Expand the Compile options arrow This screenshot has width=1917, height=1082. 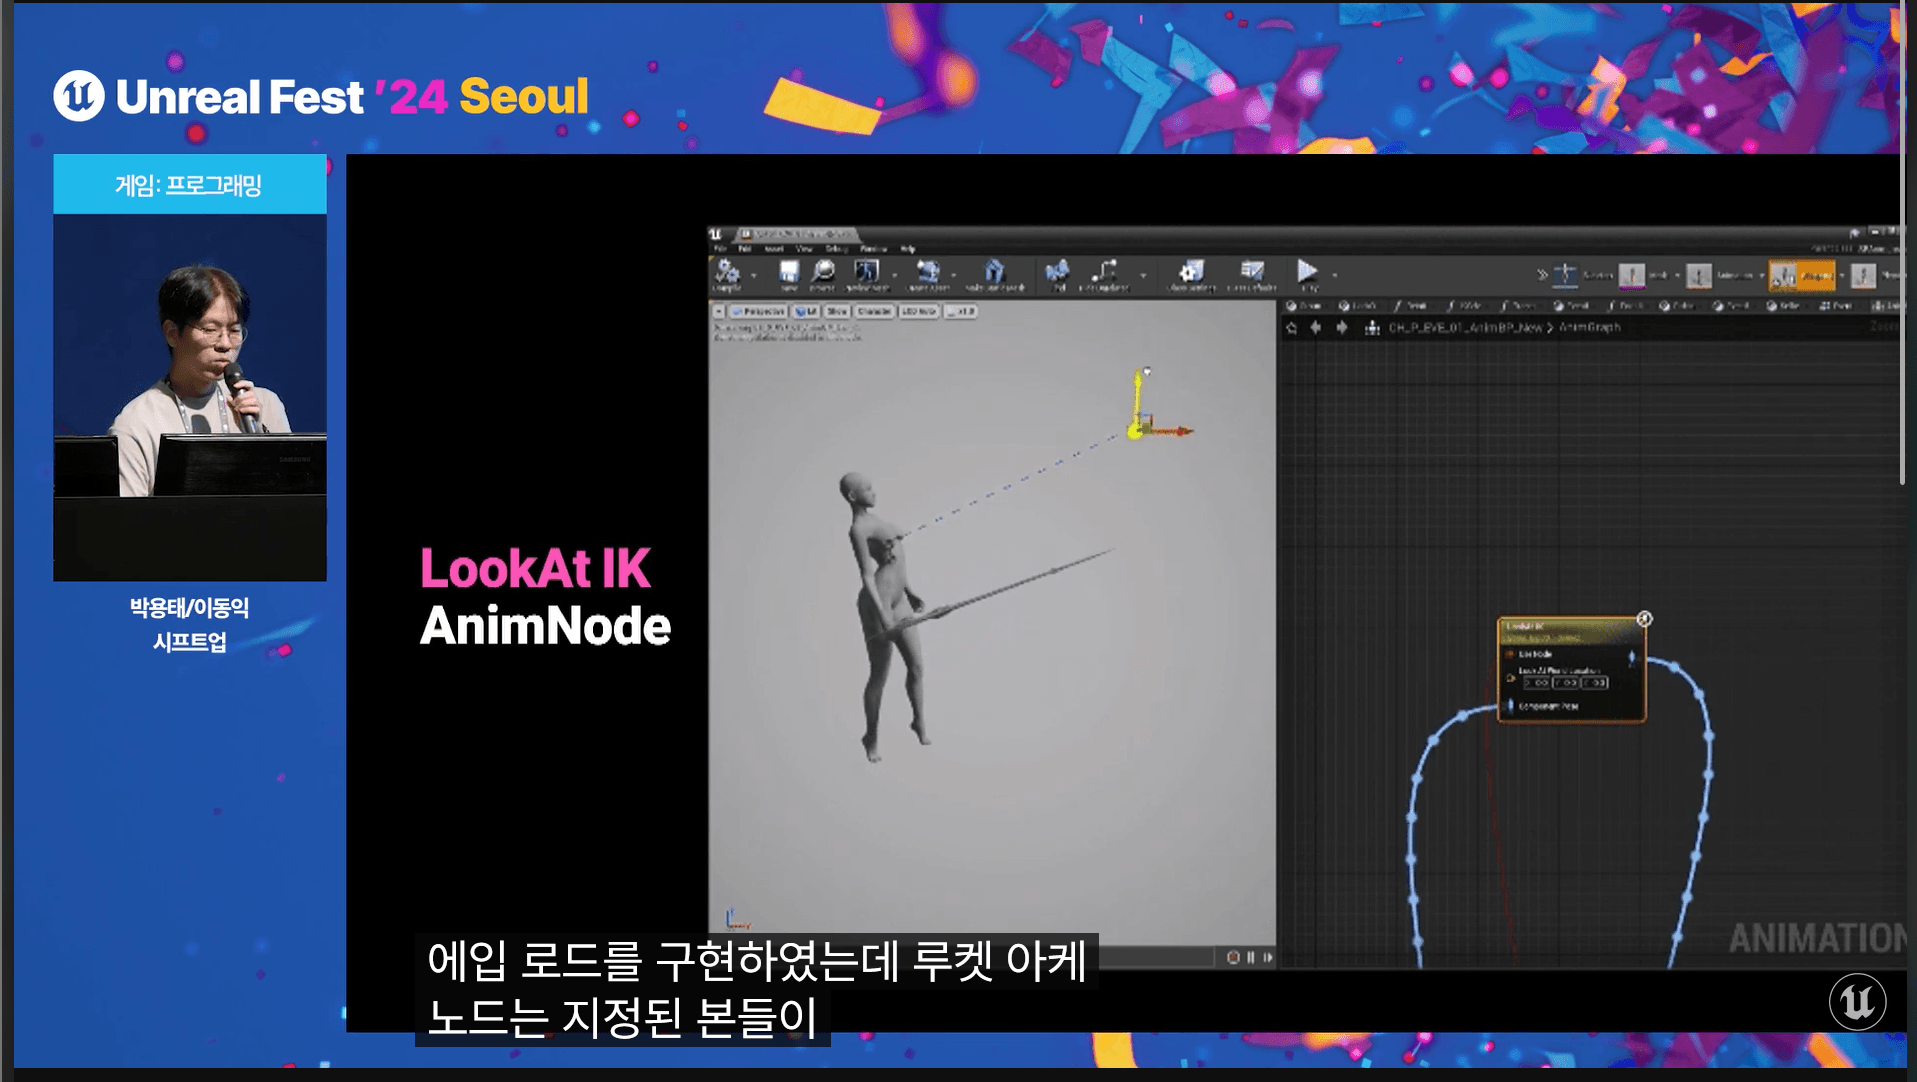coord(754,276)
